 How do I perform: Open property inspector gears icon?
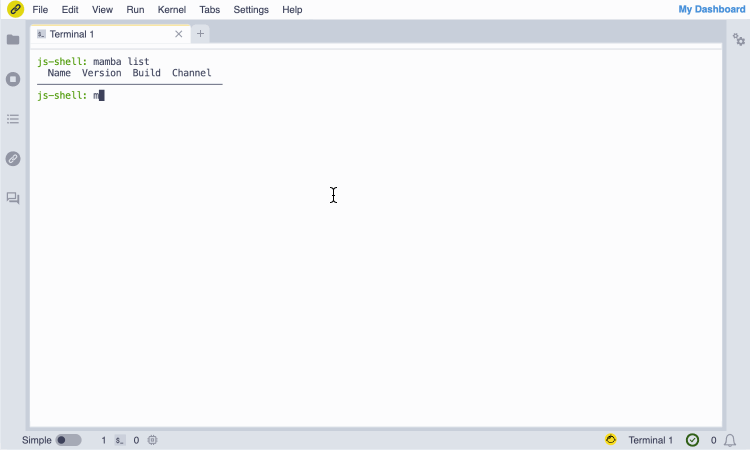[x=739, y=40]
